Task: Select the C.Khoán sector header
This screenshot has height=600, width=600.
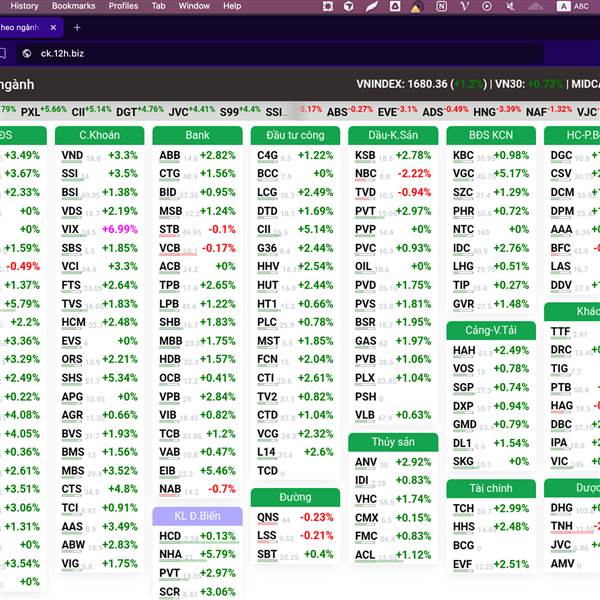Action: click(x=99, y=135)
